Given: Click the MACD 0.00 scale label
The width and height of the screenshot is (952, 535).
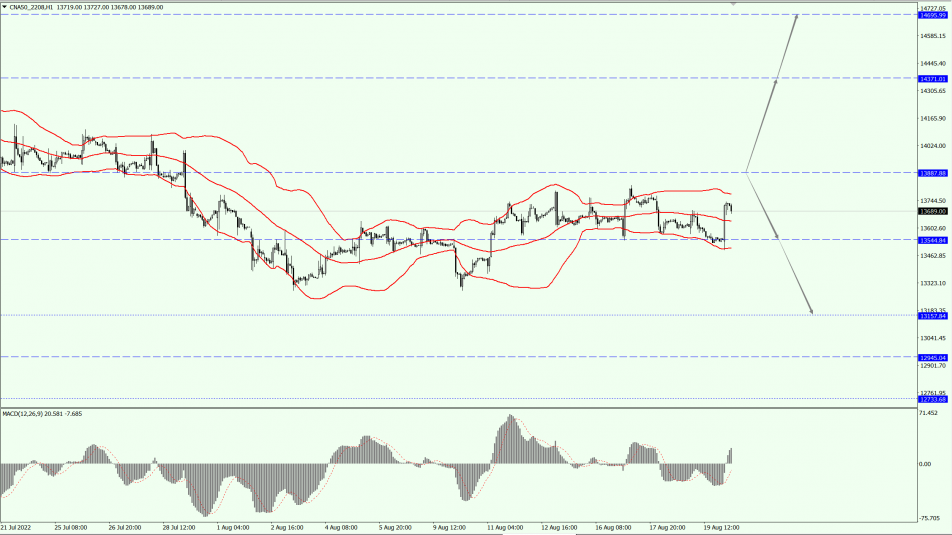Looking at the screenshot, I should pos(925,465).
